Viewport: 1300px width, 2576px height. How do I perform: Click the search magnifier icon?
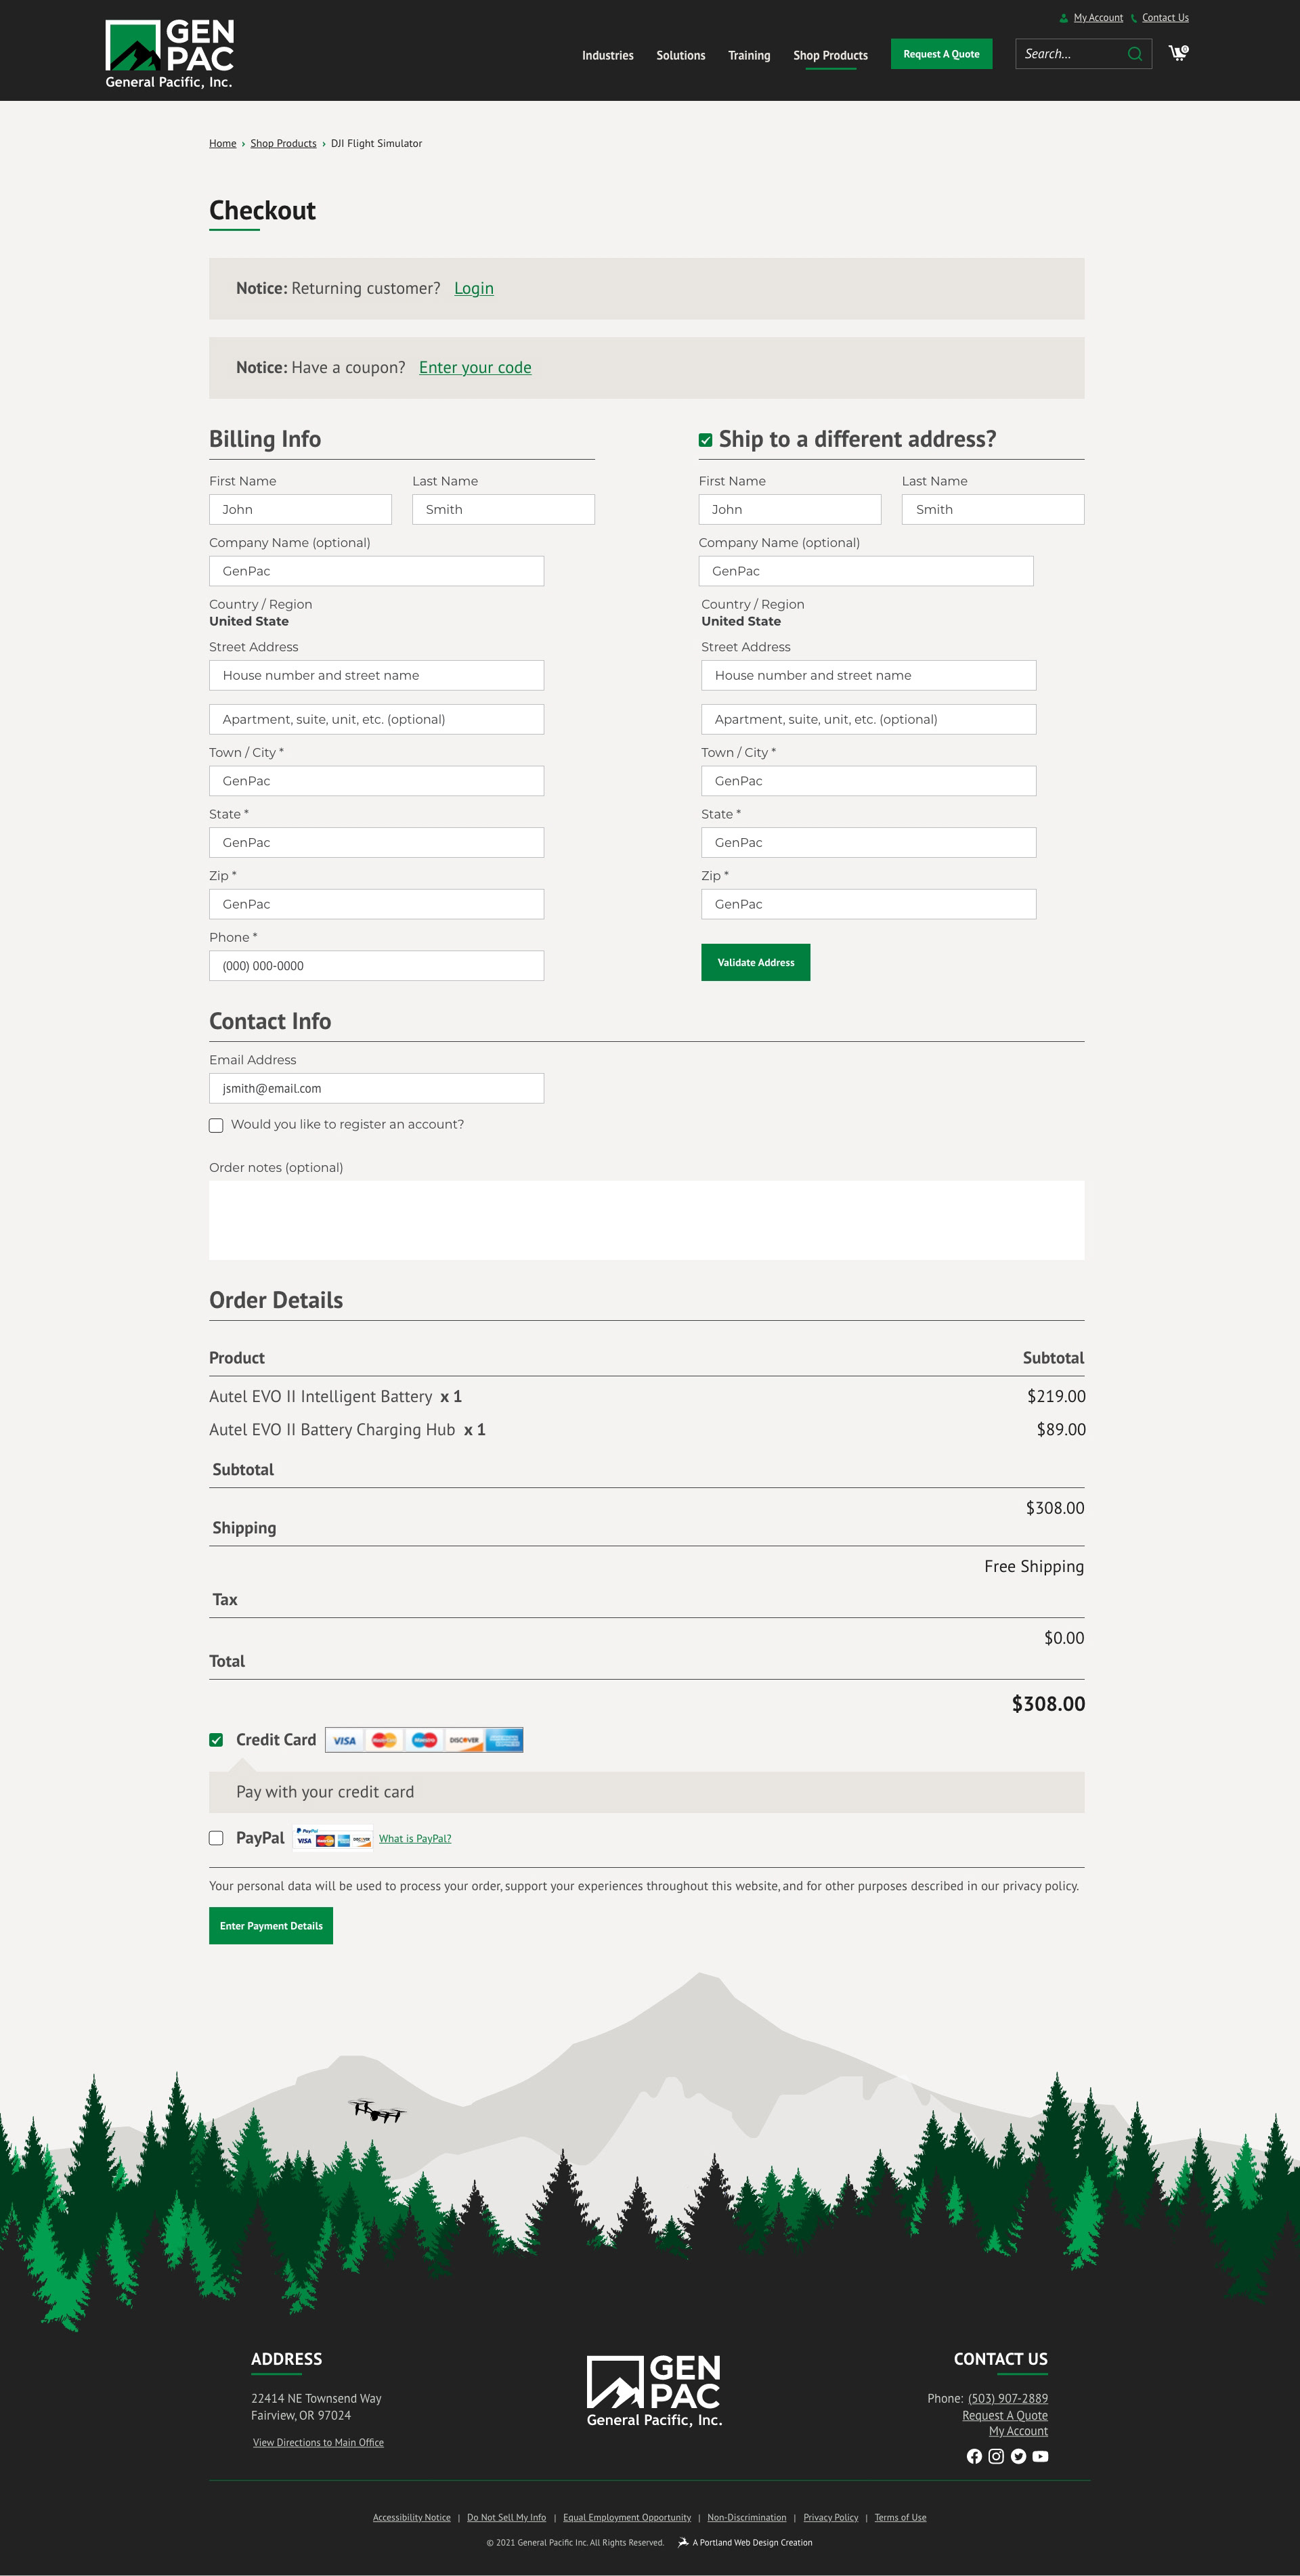tap(1134, 54)
